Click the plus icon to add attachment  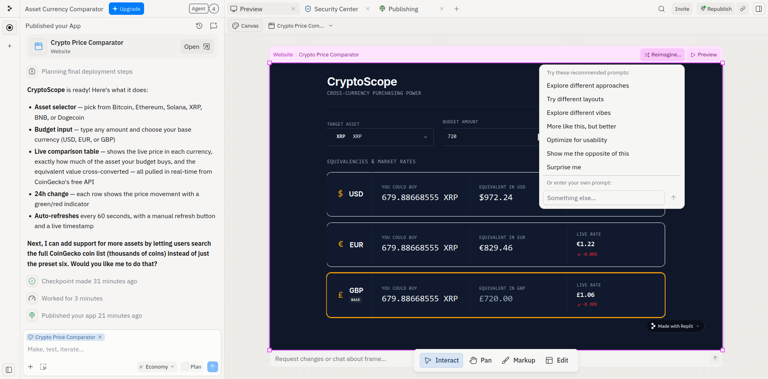tap(30, 367)
